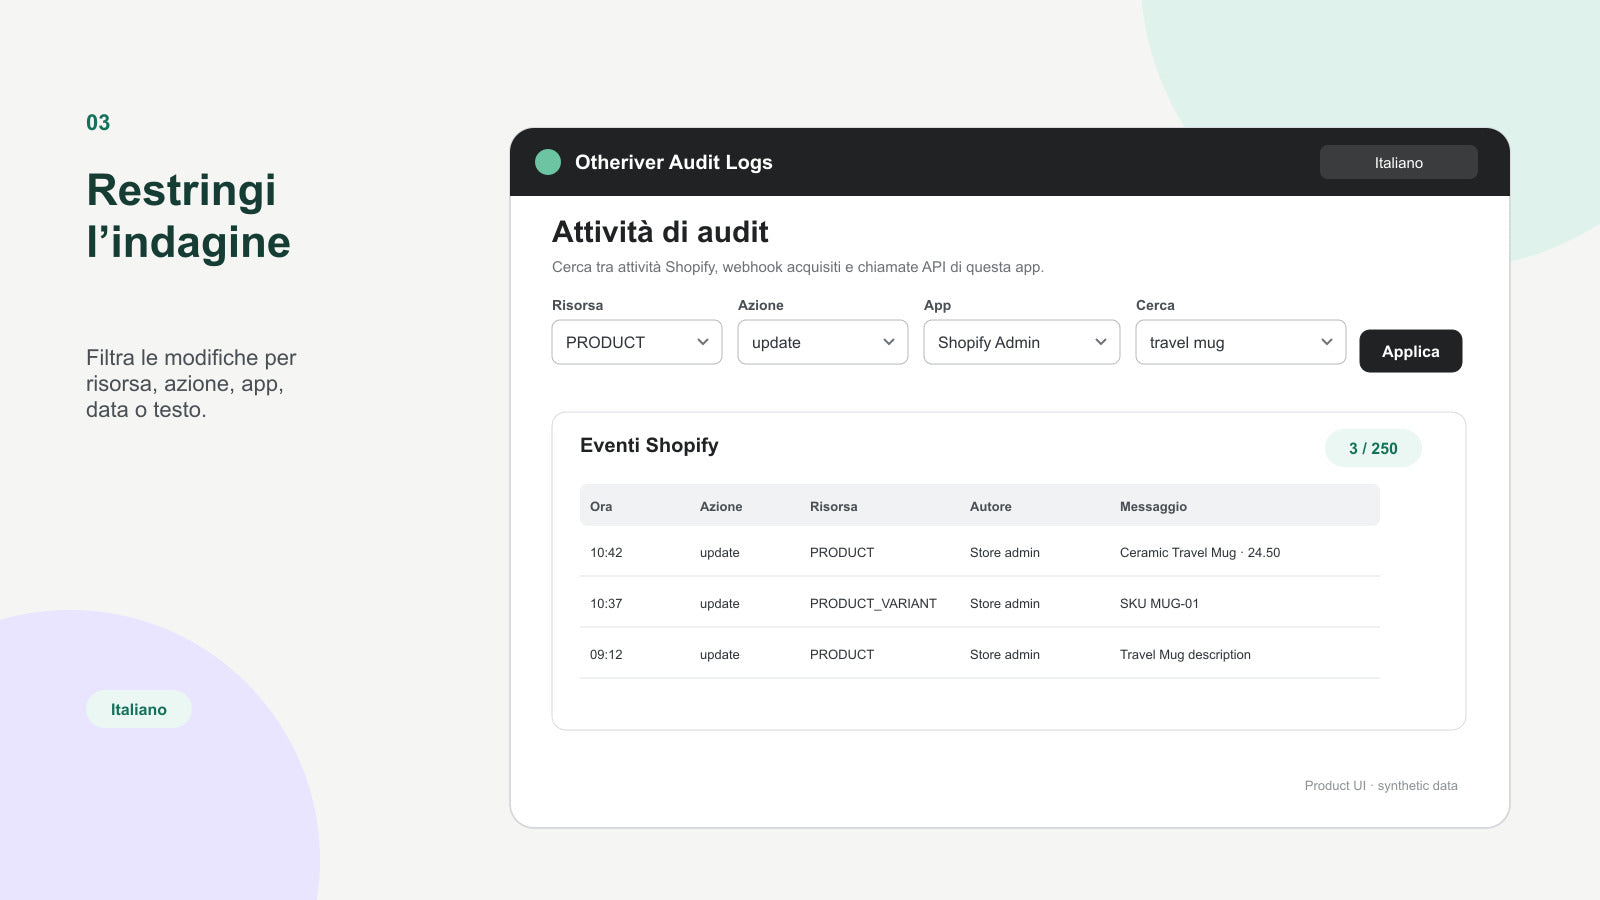Image resolution: width=1600 pixels, height=900 pixels.
Task: Click Store admin in the 09:12 row
Action: pos(1005,654)
